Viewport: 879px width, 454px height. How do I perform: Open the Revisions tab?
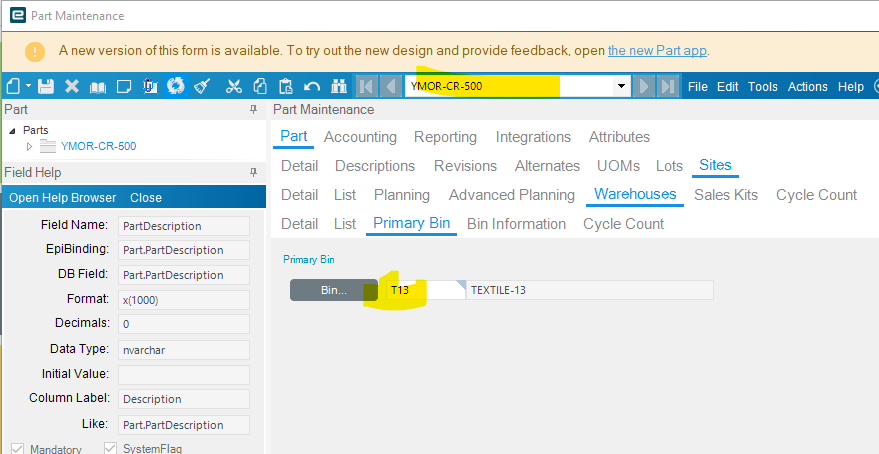click(465, 166)
